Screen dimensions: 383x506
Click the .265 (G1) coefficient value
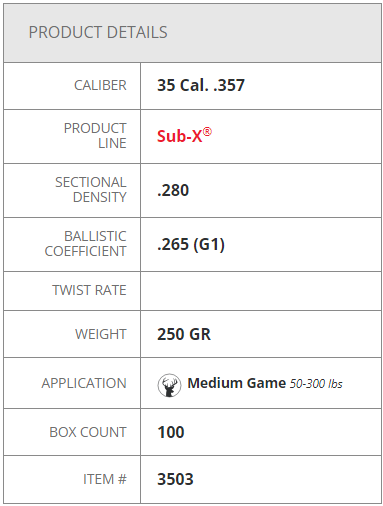[191, 244]
